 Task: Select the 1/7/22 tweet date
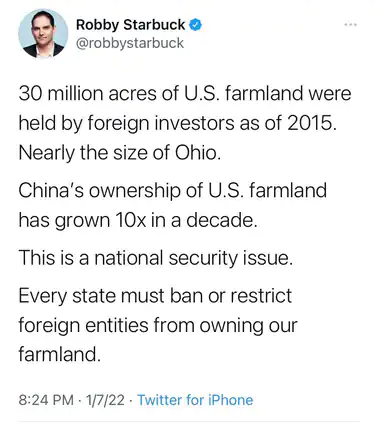105,400
